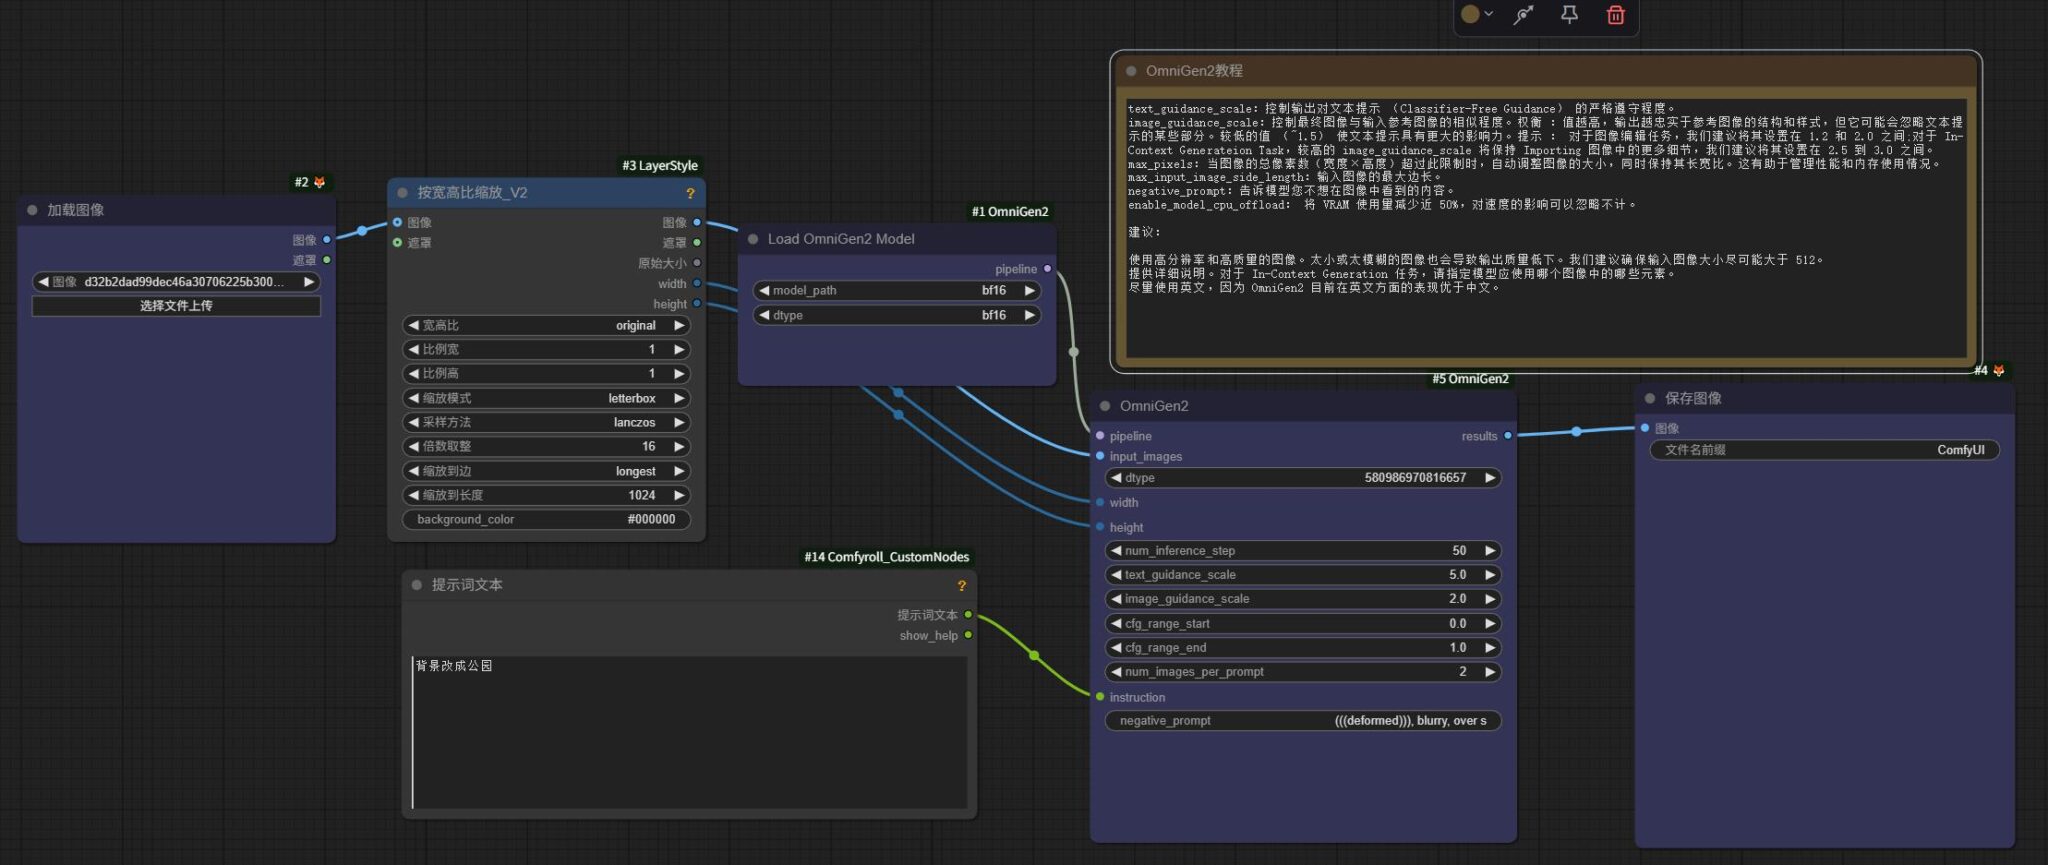Delete the selected node with the red trash icon
Viewport: 2048px width, 865px height.
pos(1615,15)
